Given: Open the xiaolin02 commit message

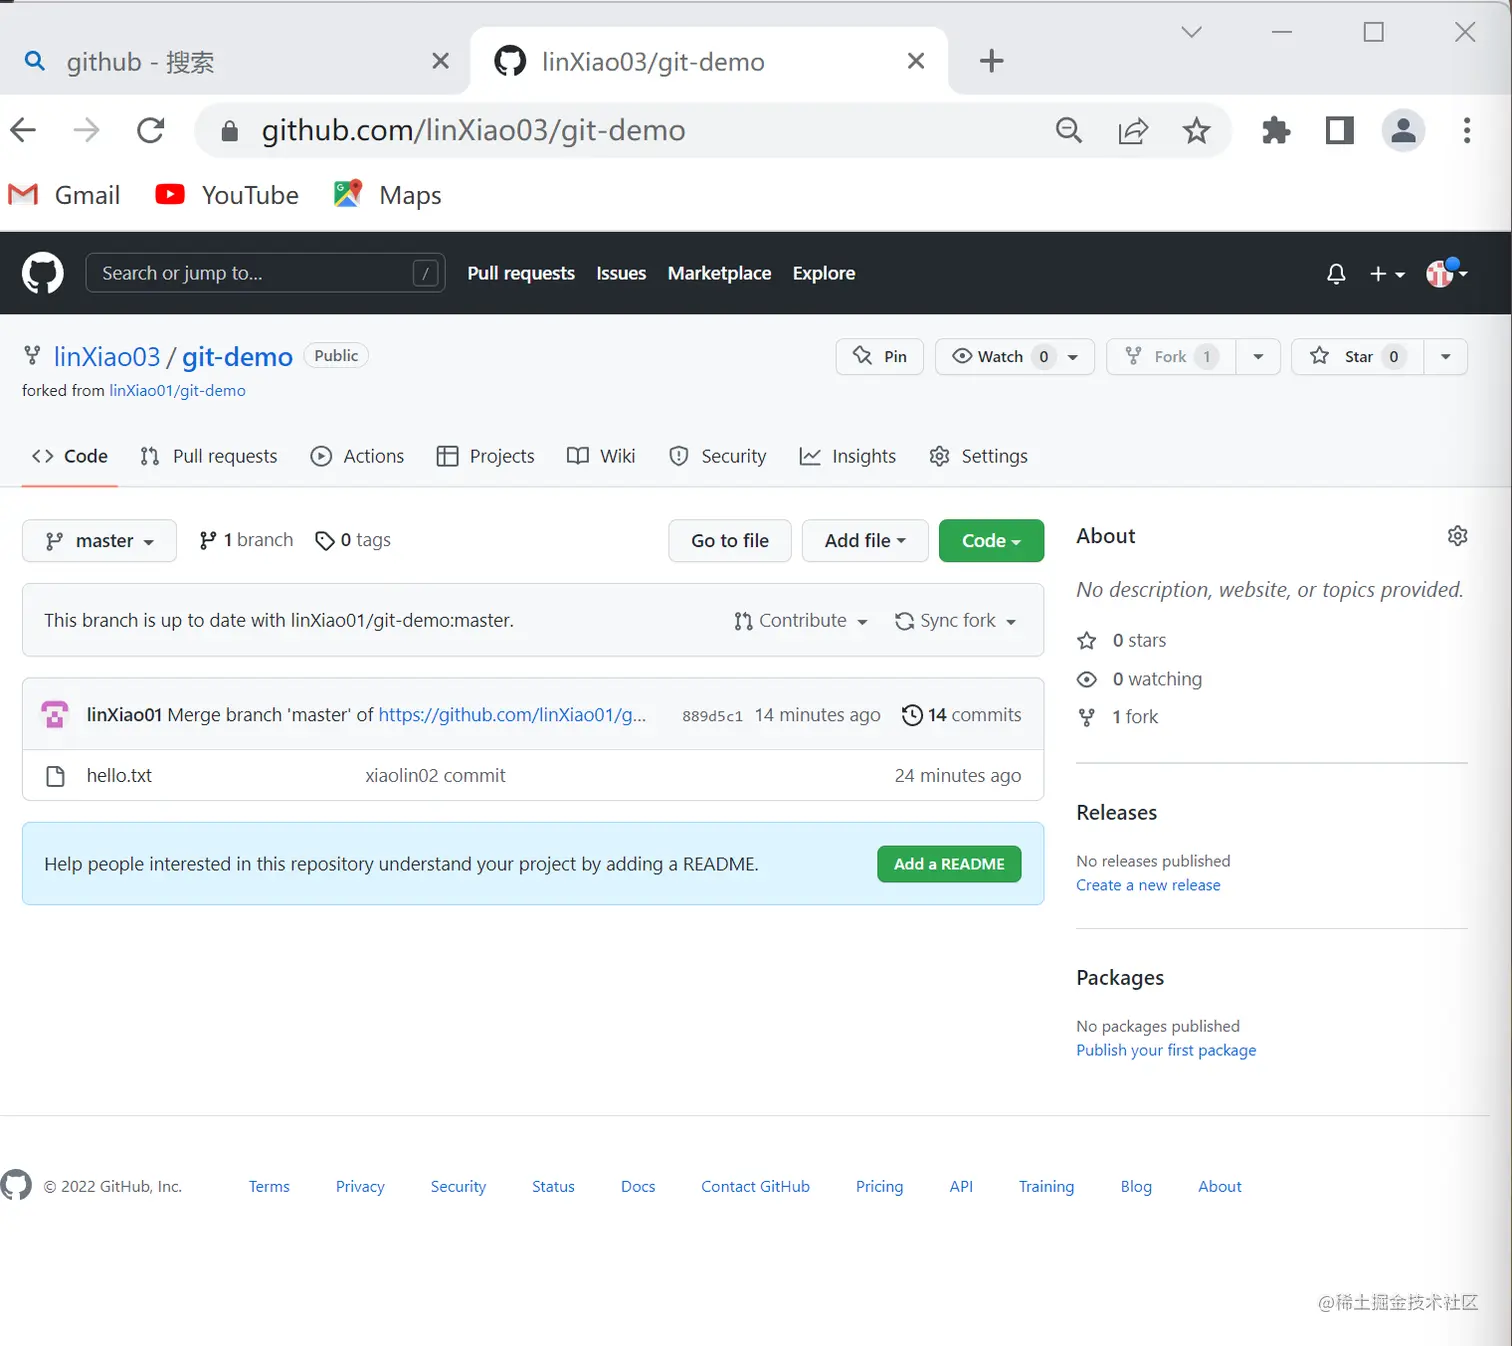Looking at the screenshot, I should point(435,776).
